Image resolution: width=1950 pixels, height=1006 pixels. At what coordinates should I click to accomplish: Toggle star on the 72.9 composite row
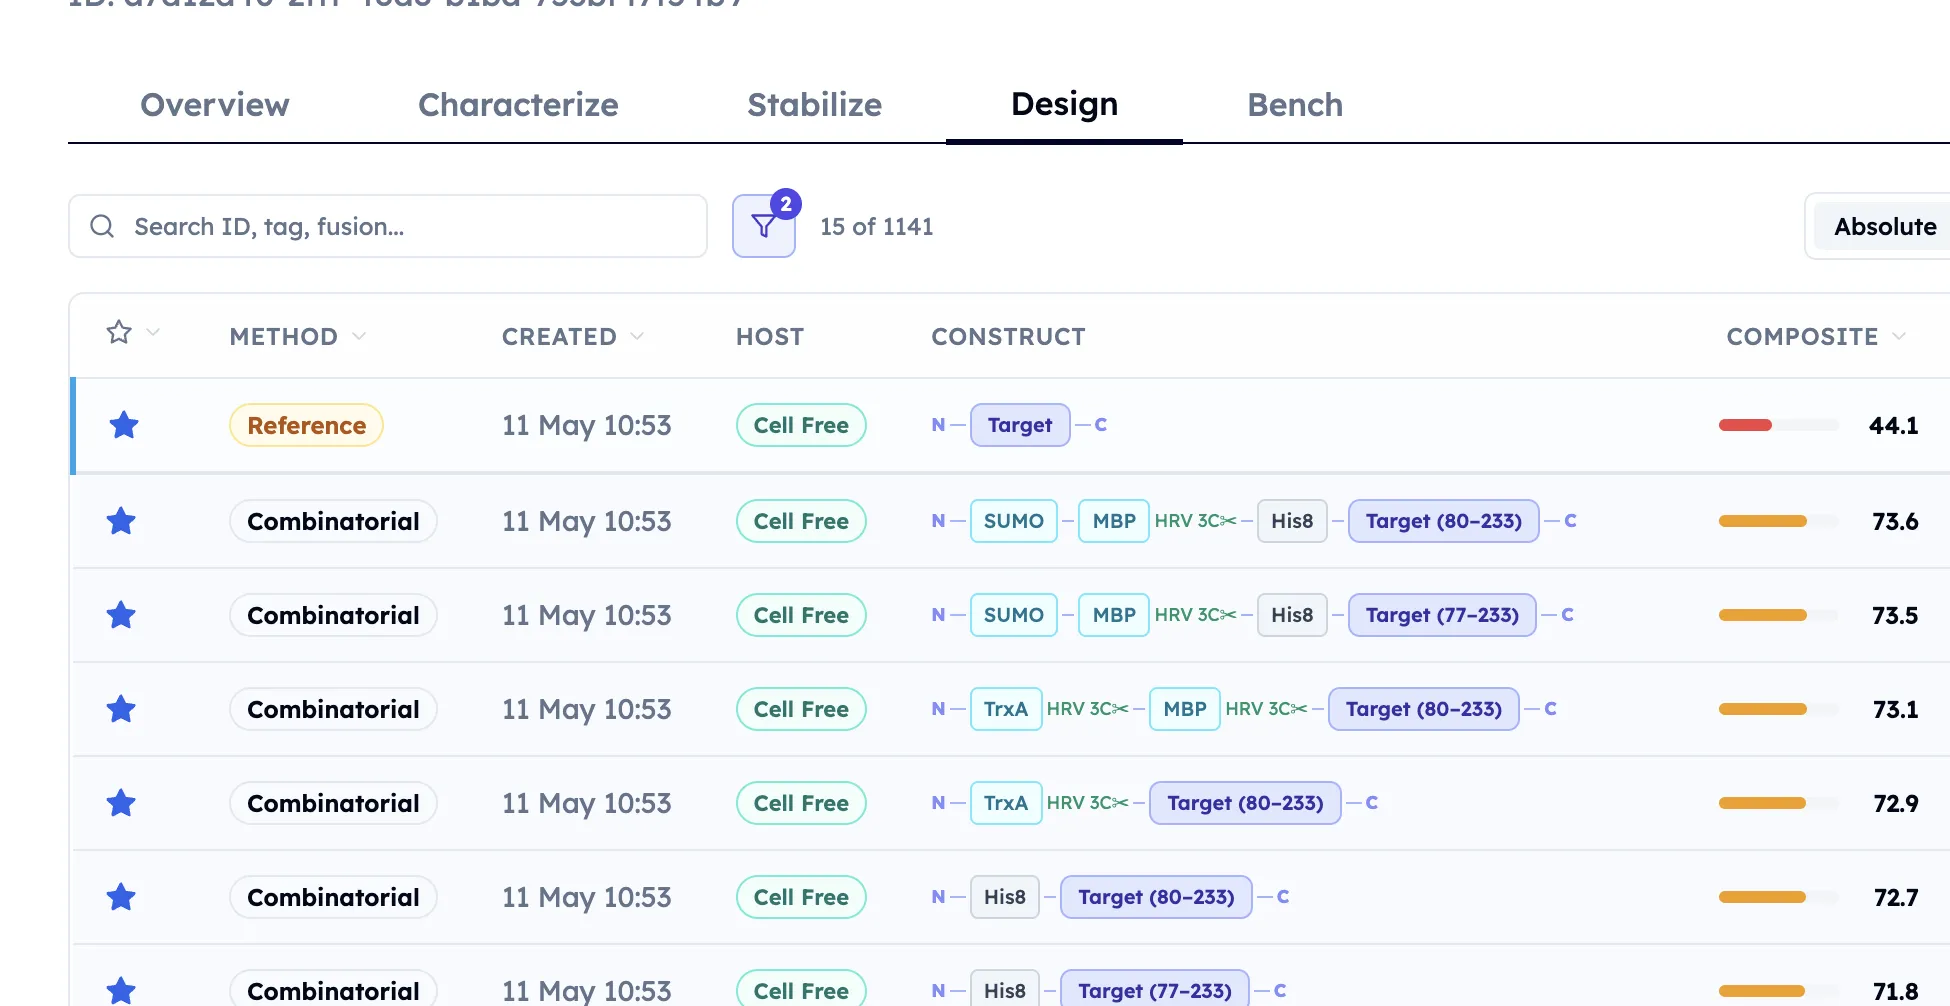click(121, 803)
